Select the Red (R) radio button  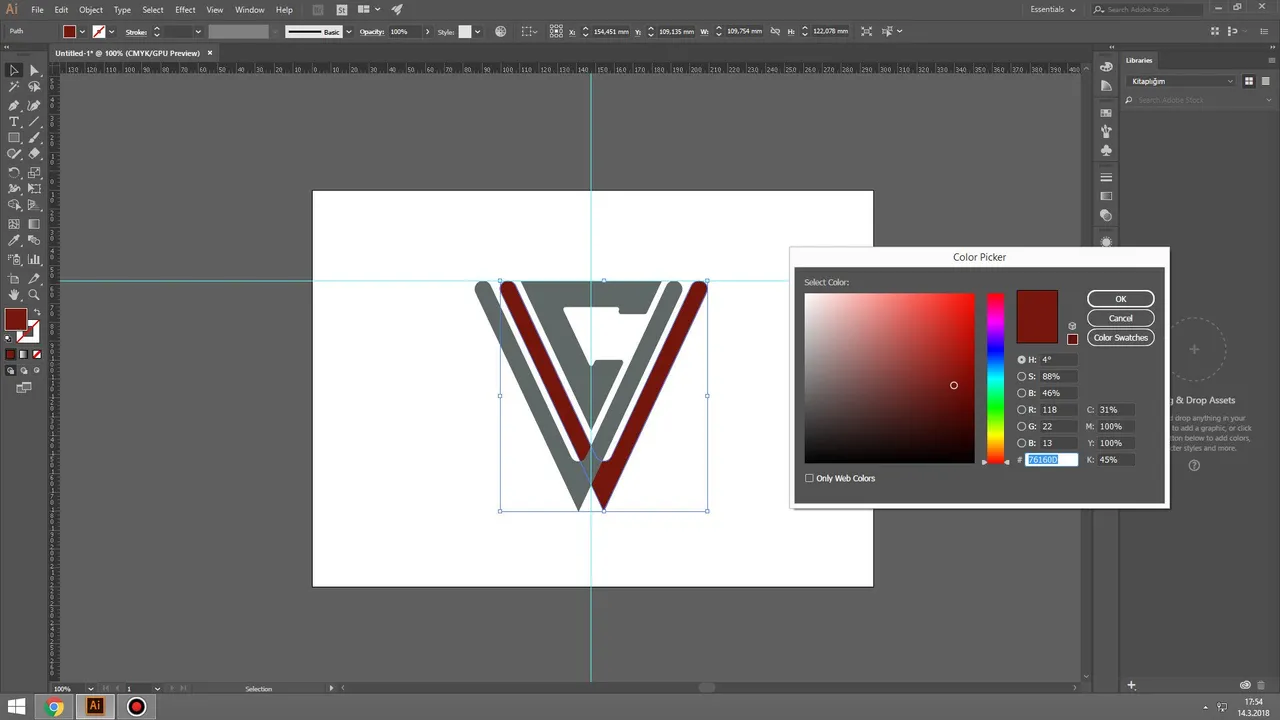point(1022,410)
